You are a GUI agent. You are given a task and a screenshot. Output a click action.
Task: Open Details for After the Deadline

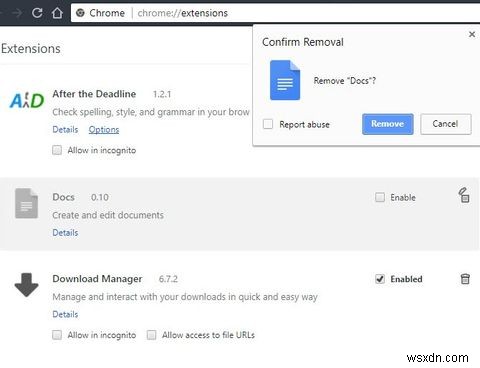click(65, 129)
